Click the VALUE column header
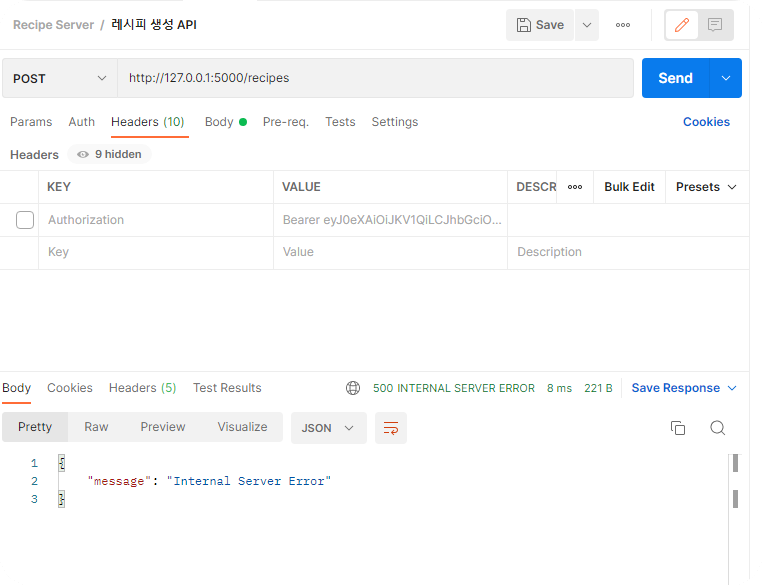Viewport: 762px width, 585px height. click(301, 187)
